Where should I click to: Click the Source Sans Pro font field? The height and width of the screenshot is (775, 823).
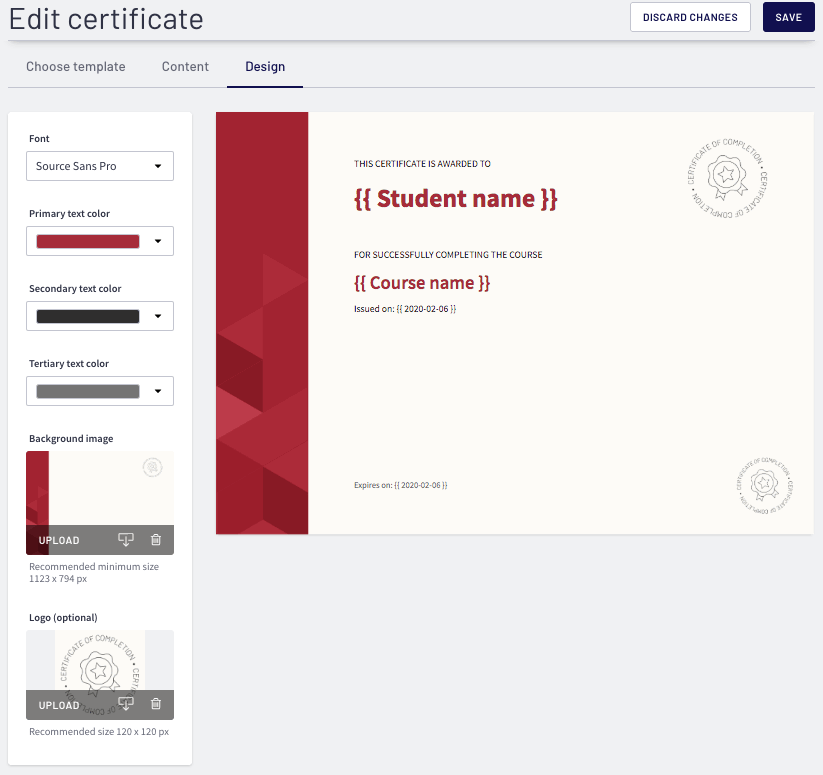click(x=100, y=166)
